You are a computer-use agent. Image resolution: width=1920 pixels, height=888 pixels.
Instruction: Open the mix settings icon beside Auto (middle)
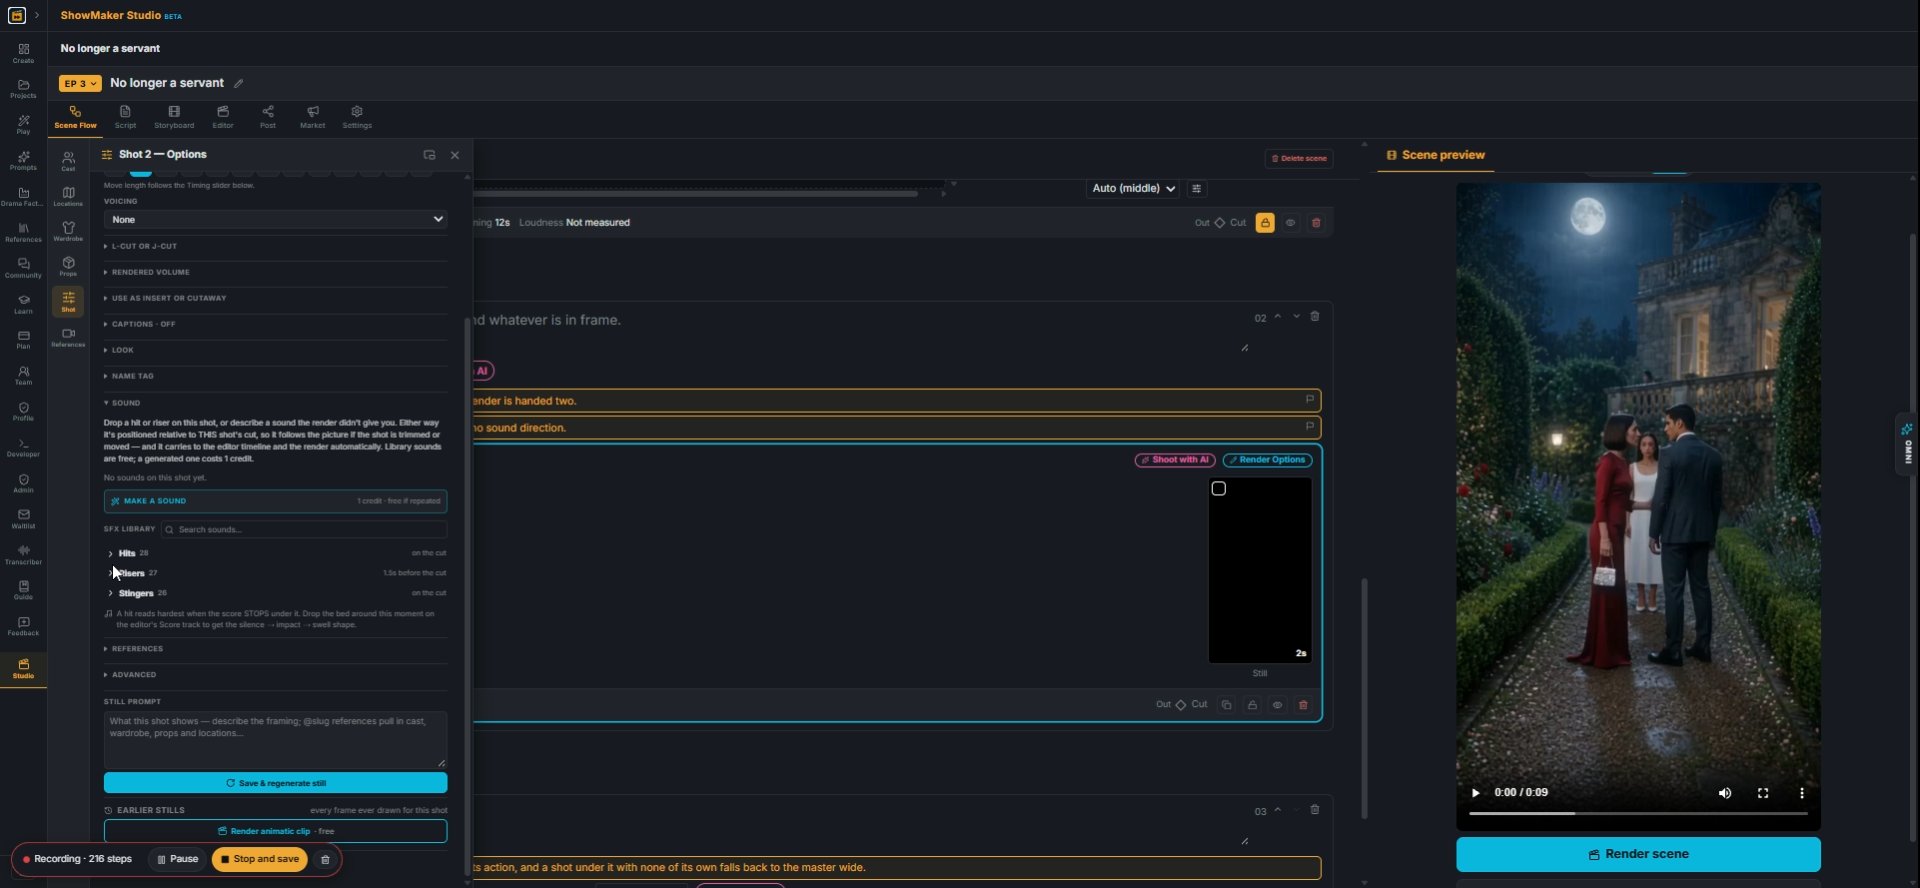coord(1197,189)
